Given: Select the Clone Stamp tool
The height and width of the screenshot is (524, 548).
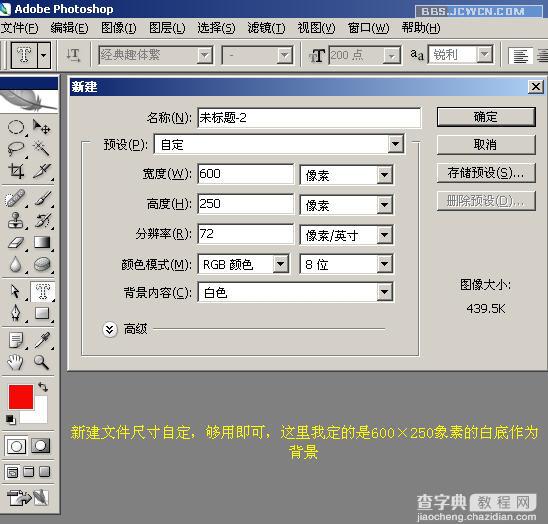Looking at the screenshot, I should pyautogui.click(x=16, y=220).
